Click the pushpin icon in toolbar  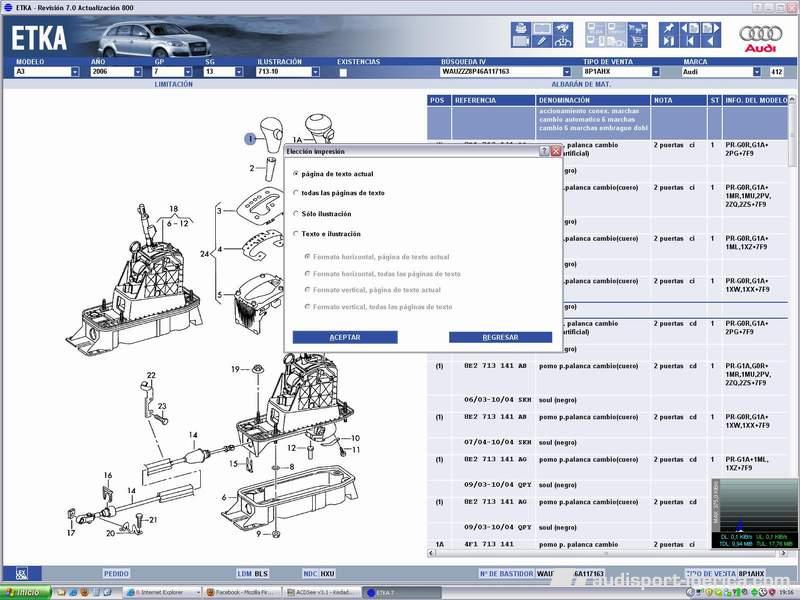point(669,28)
